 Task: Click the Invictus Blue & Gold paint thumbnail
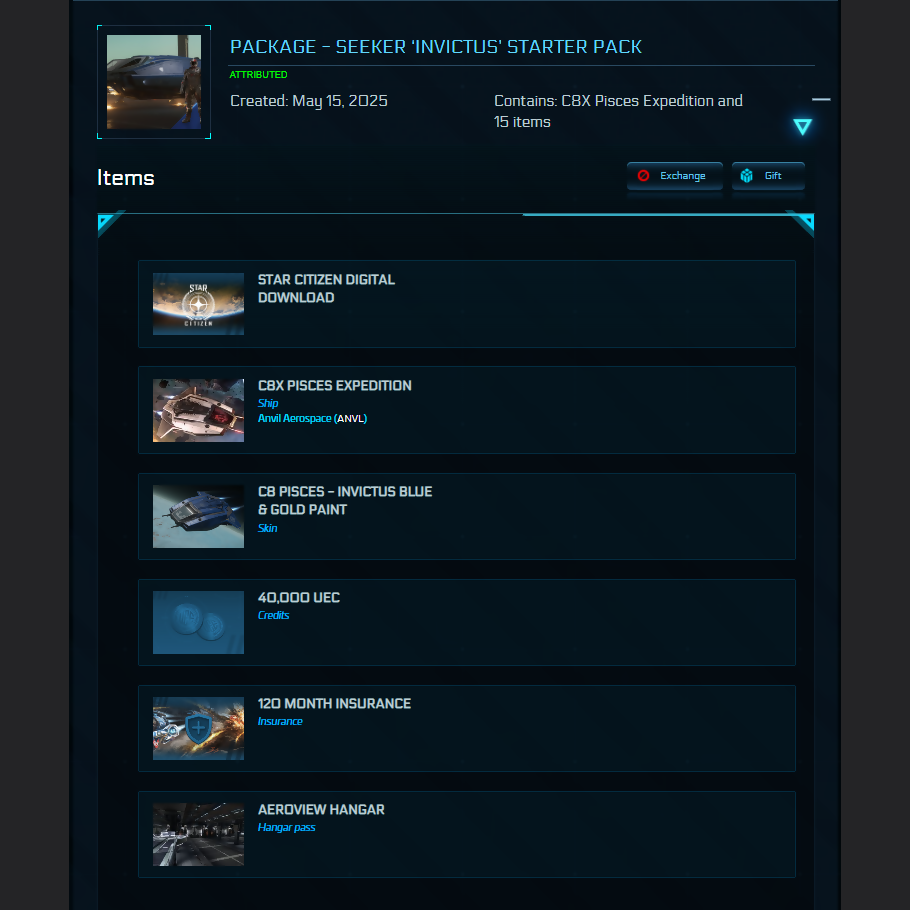(x=198, y=516)
